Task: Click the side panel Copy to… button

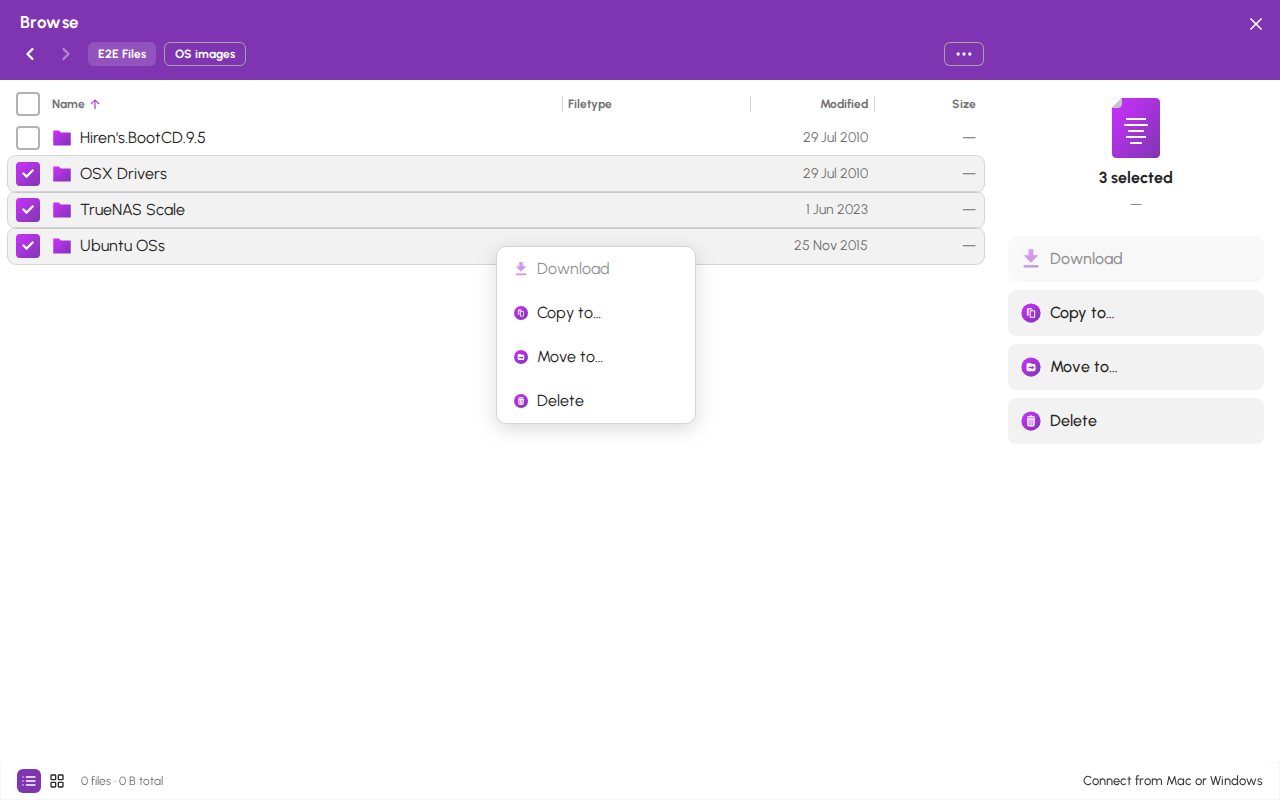Action: pos(1136,313)
